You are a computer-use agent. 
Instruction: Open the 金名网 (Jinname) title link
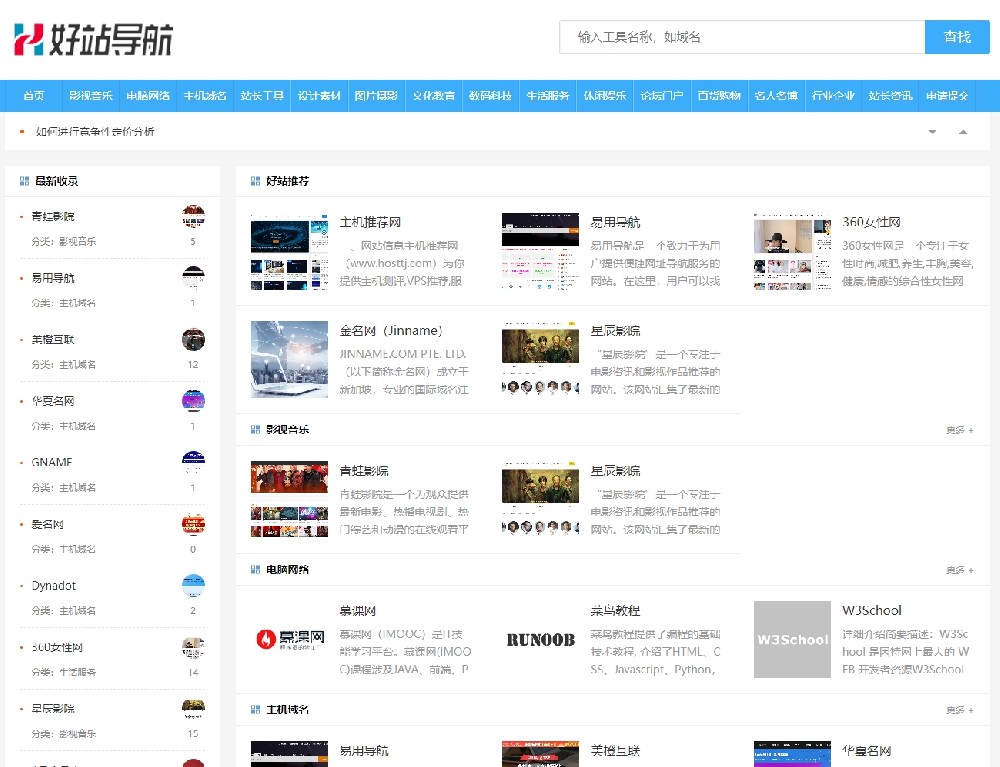(390, 331)
